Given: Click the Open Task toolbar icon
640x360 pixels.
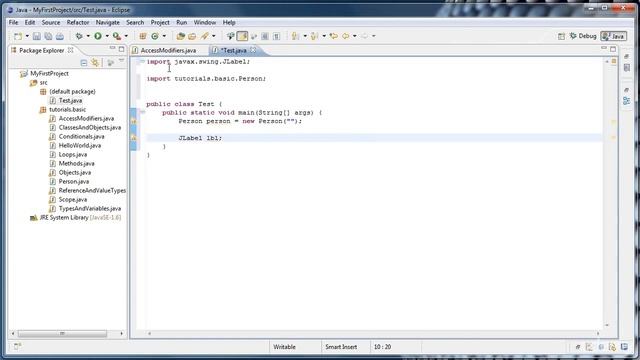Looking at the screenshot, I should click(x=192, y=36).
